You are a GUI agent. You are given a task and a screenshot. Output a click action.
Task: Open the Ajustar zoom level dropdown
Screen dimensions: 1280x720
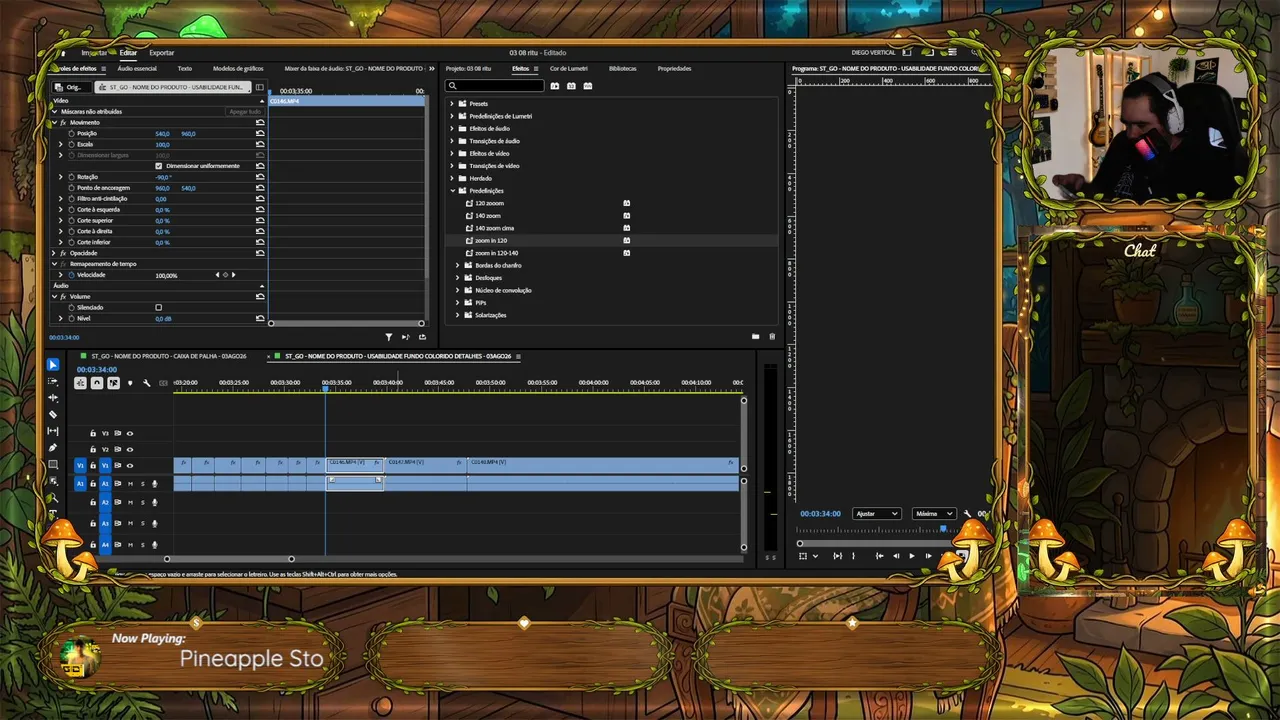[x=876, y=514]
